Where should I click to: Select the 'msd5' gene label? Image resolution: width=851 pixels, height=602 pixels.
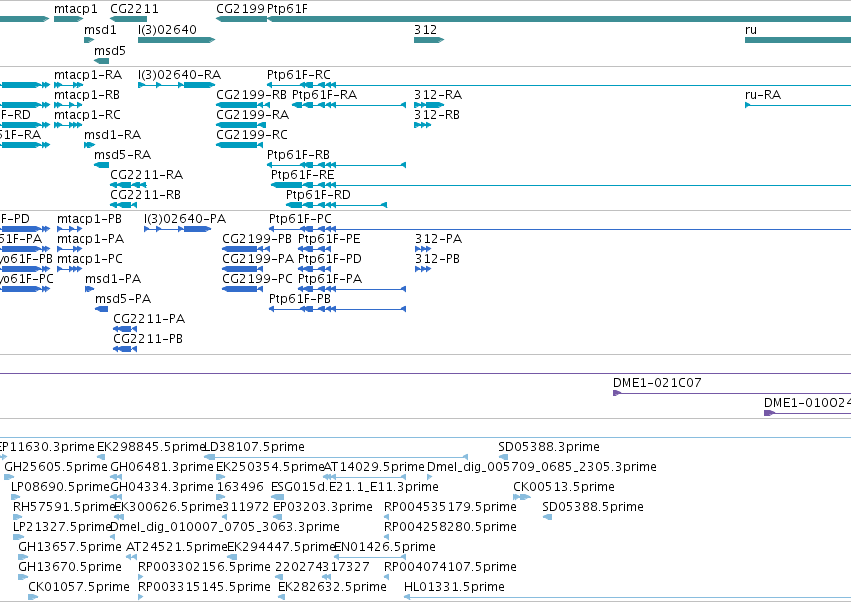pos(110,50)
